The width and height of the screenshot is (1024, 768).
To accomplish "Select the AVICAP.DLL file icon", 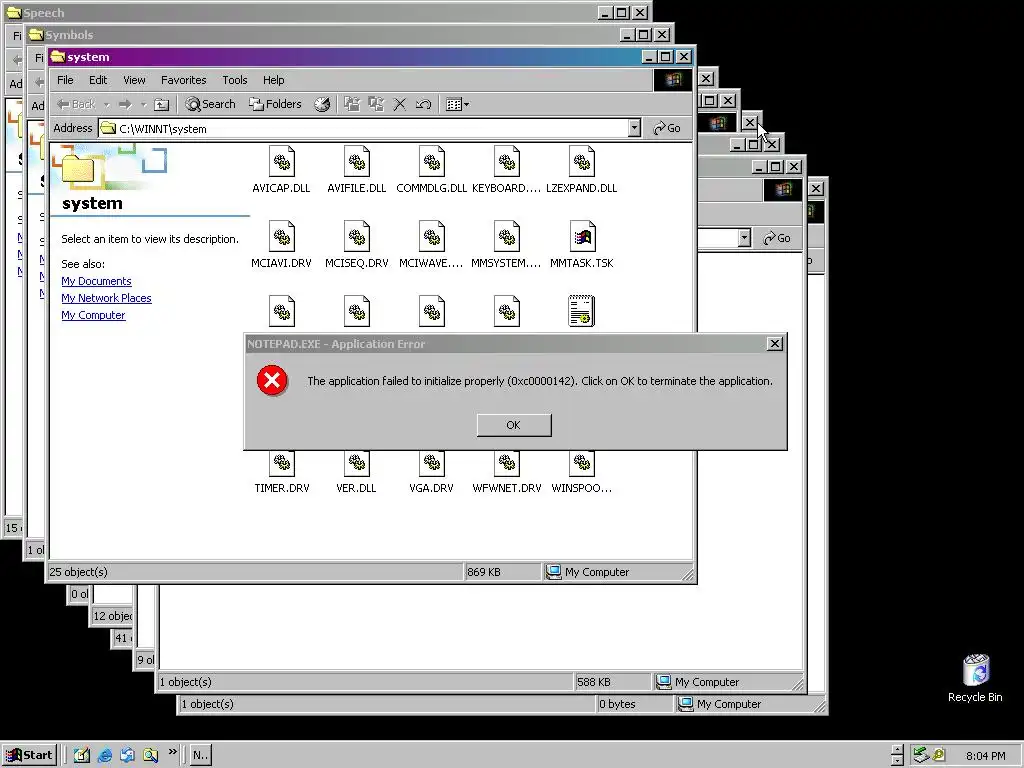I will tap(281, 161).
